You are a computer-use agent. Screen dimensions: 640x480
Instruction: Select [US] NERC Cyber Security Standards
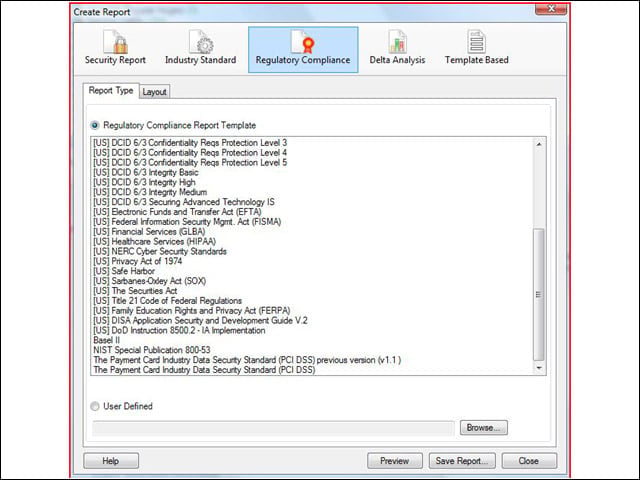pos(160,251)
